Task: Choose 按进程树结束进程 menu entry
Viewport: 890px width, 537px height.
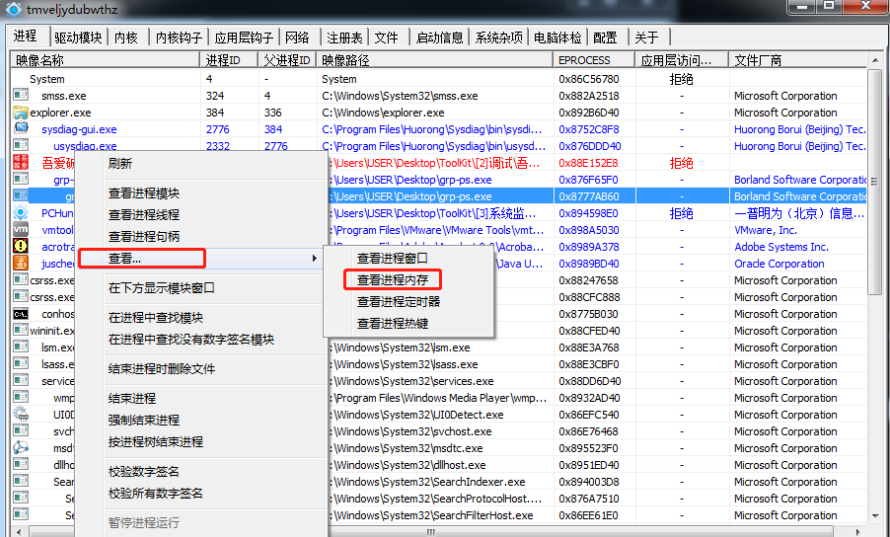Action: [201, 442]
